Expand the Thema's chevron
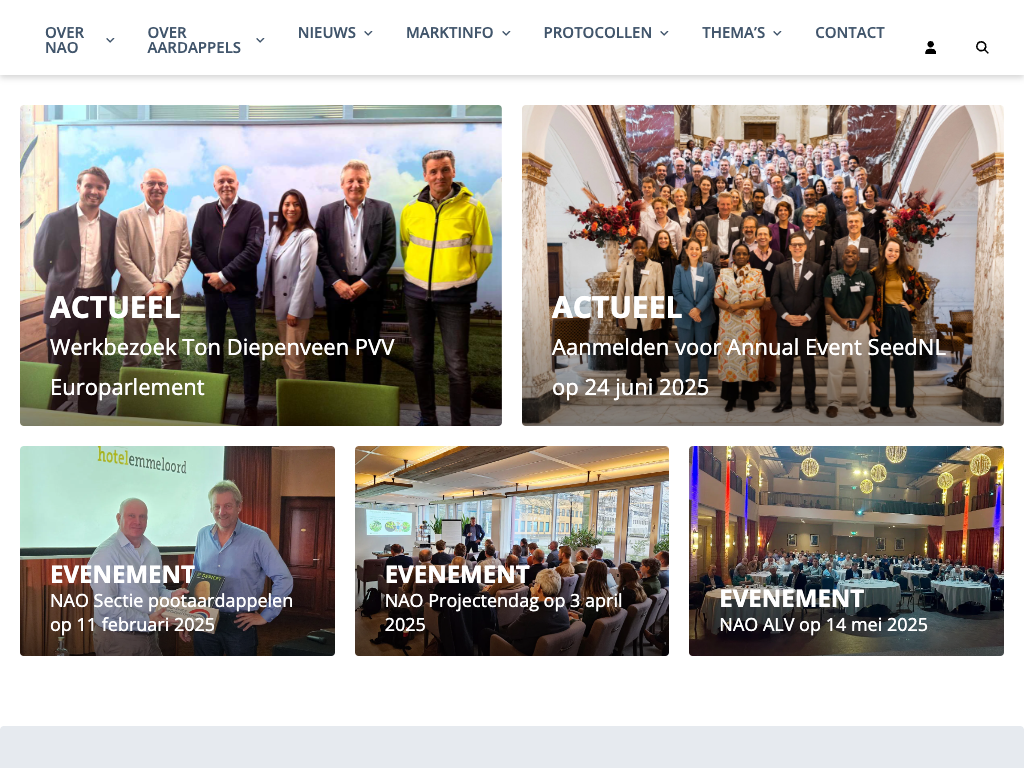Viewport: 1024px width, 768px height. 777,33
